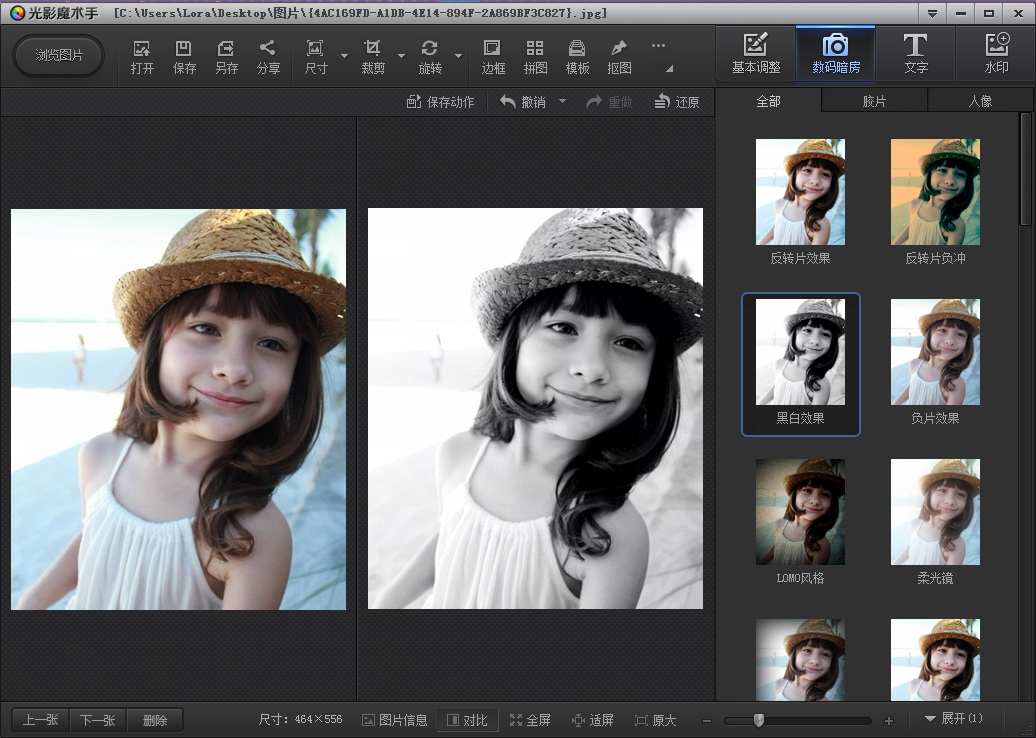
Task: Click the 另存 (Save As) icon
Action: (226, 56)
